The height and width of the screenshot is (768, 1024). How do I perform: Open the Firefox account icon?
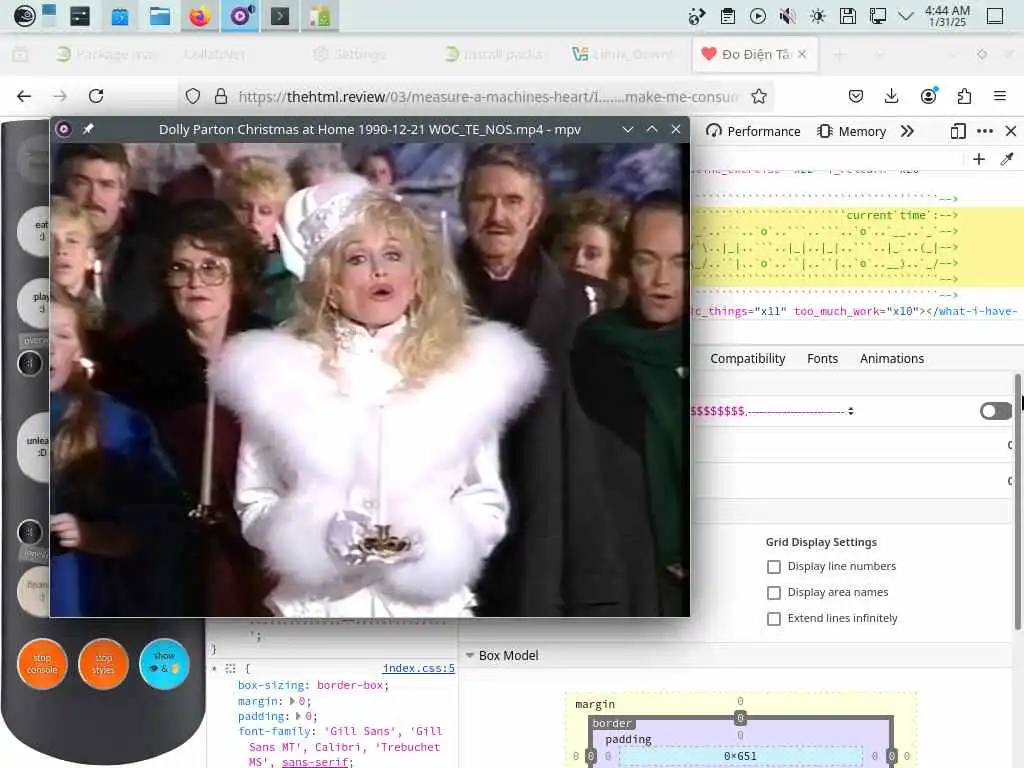point(928,96)
